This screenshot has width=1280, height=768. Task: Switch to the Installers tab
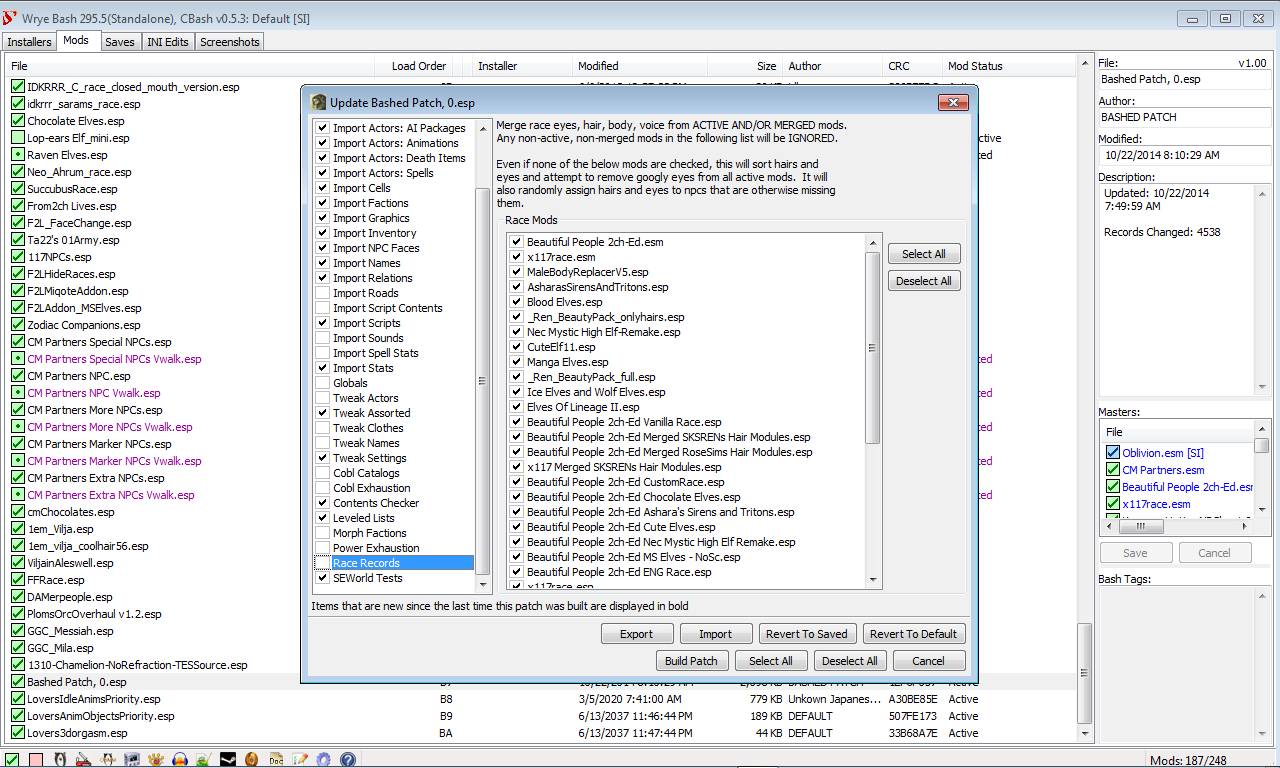click(x=29, y=42)
